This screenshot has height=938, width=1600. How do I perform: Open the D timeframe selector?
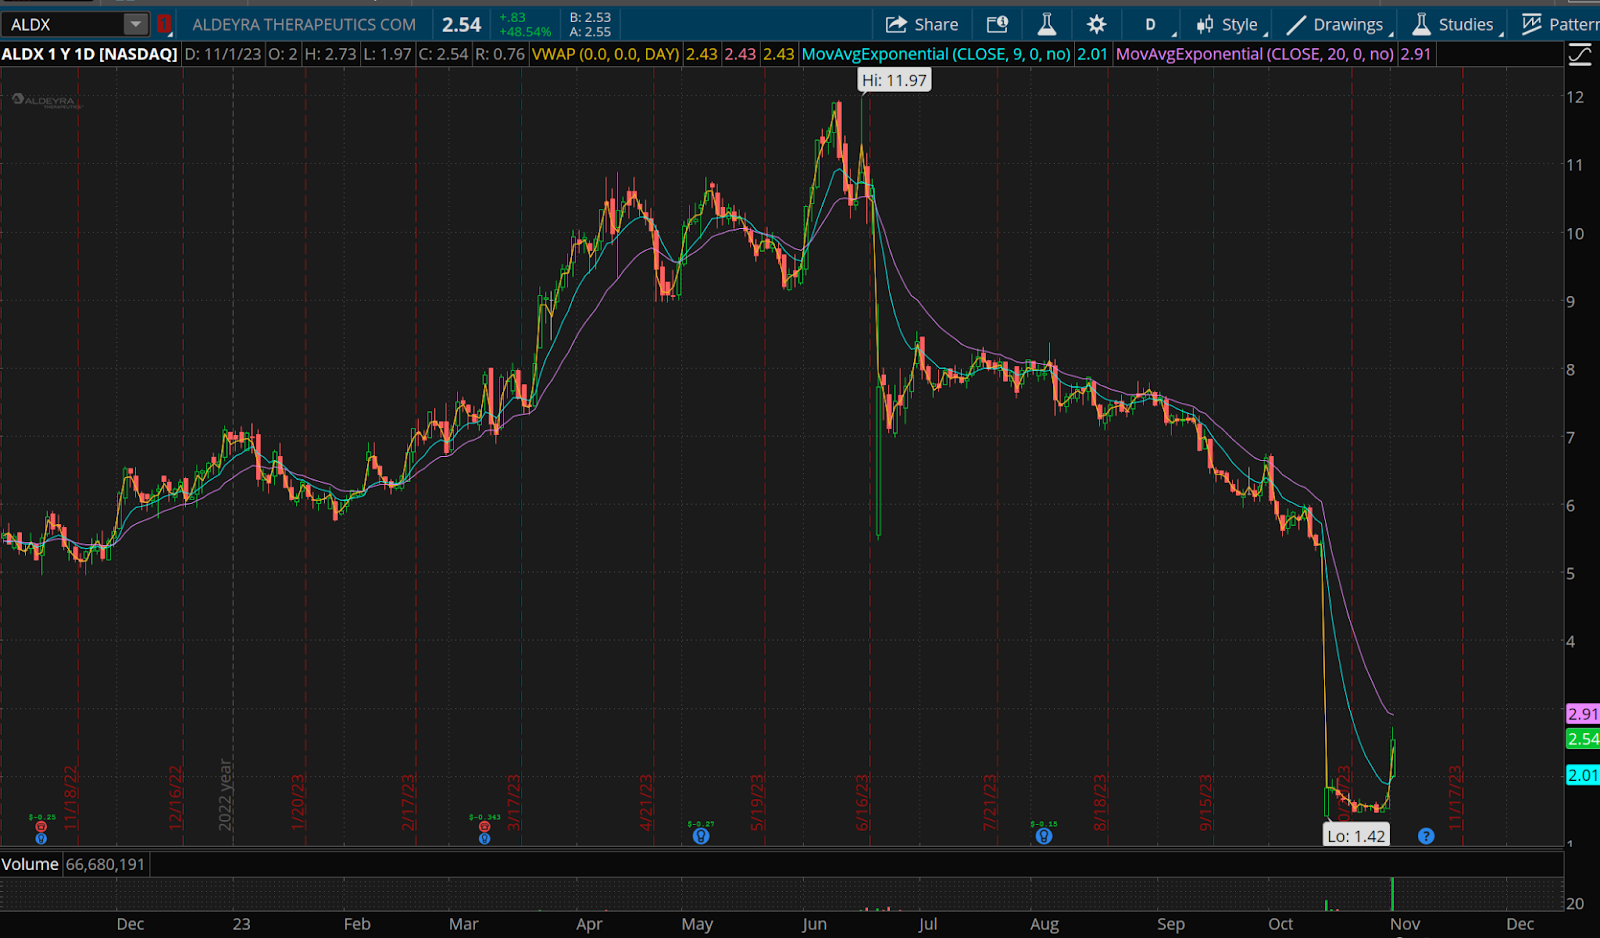(x=1150, y=24)
